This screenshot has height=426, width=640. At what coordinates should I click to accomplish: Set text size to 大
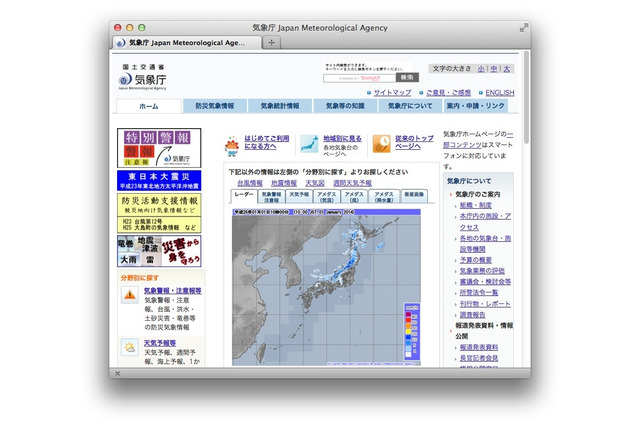coord(507,69)
